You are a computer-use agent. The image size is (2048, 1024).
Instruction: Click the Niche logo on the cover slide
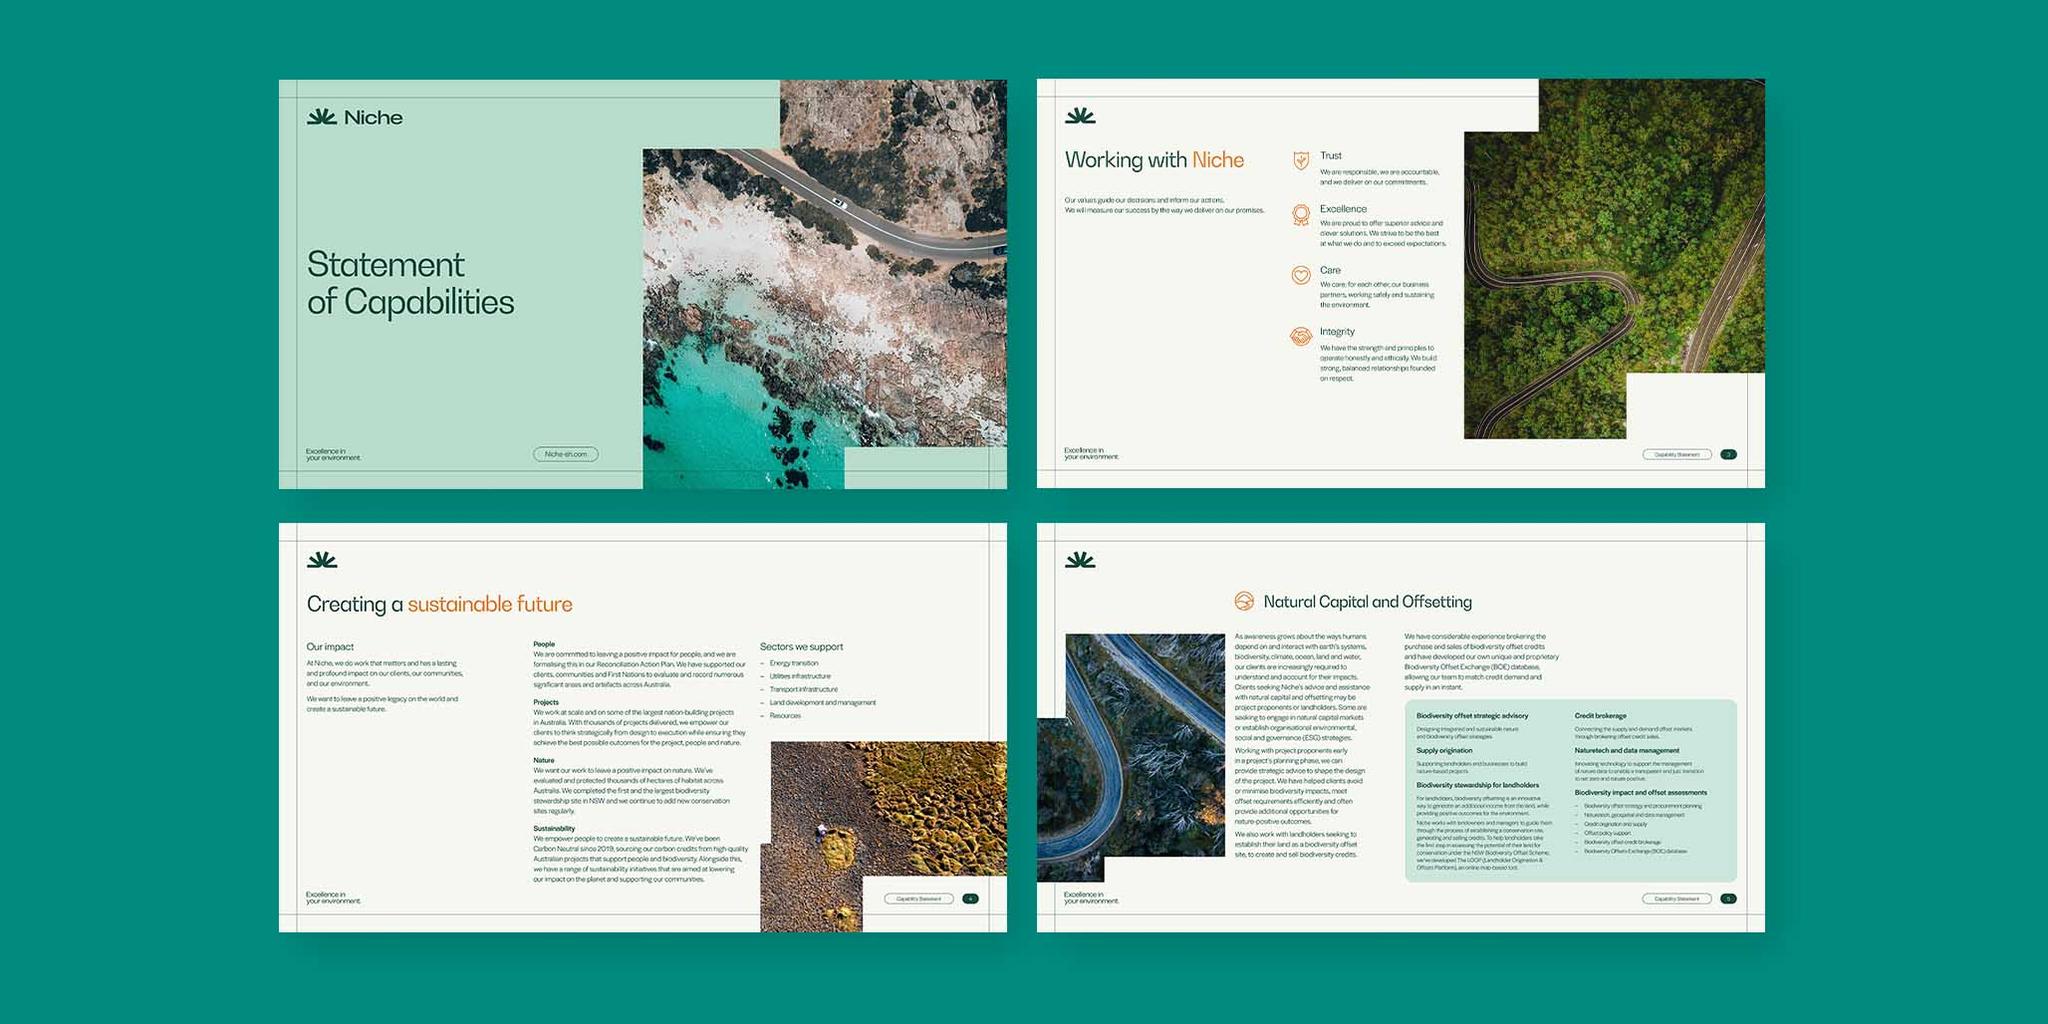[354, 117]
